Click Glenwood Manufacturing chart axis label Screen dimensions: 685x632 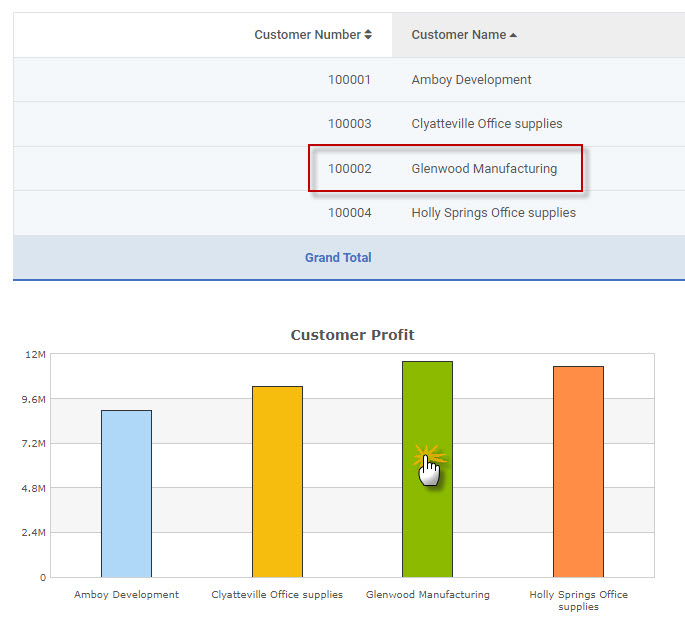click(427, 594)
